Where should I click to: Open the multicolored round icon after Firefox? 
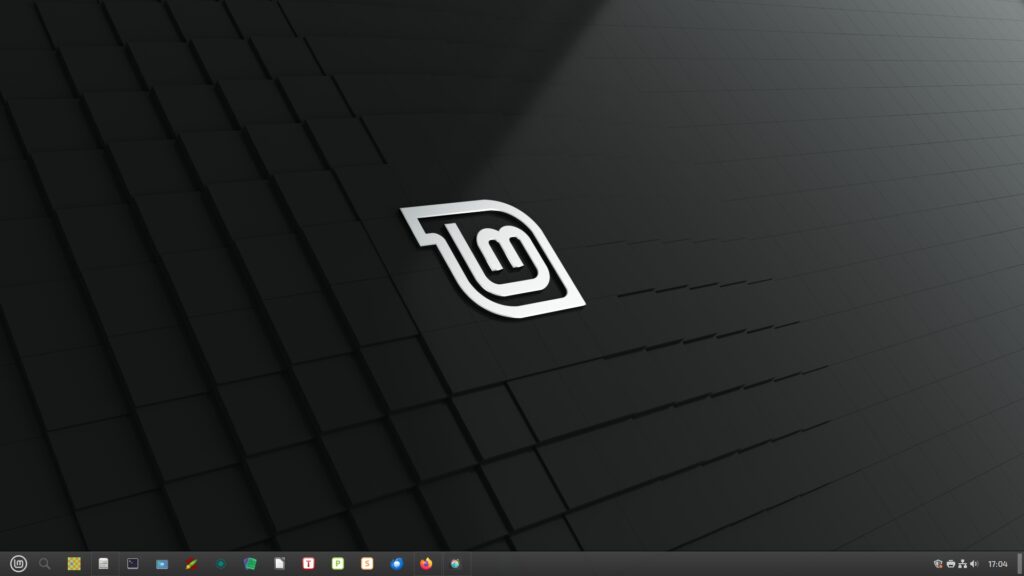pos(456,564)
